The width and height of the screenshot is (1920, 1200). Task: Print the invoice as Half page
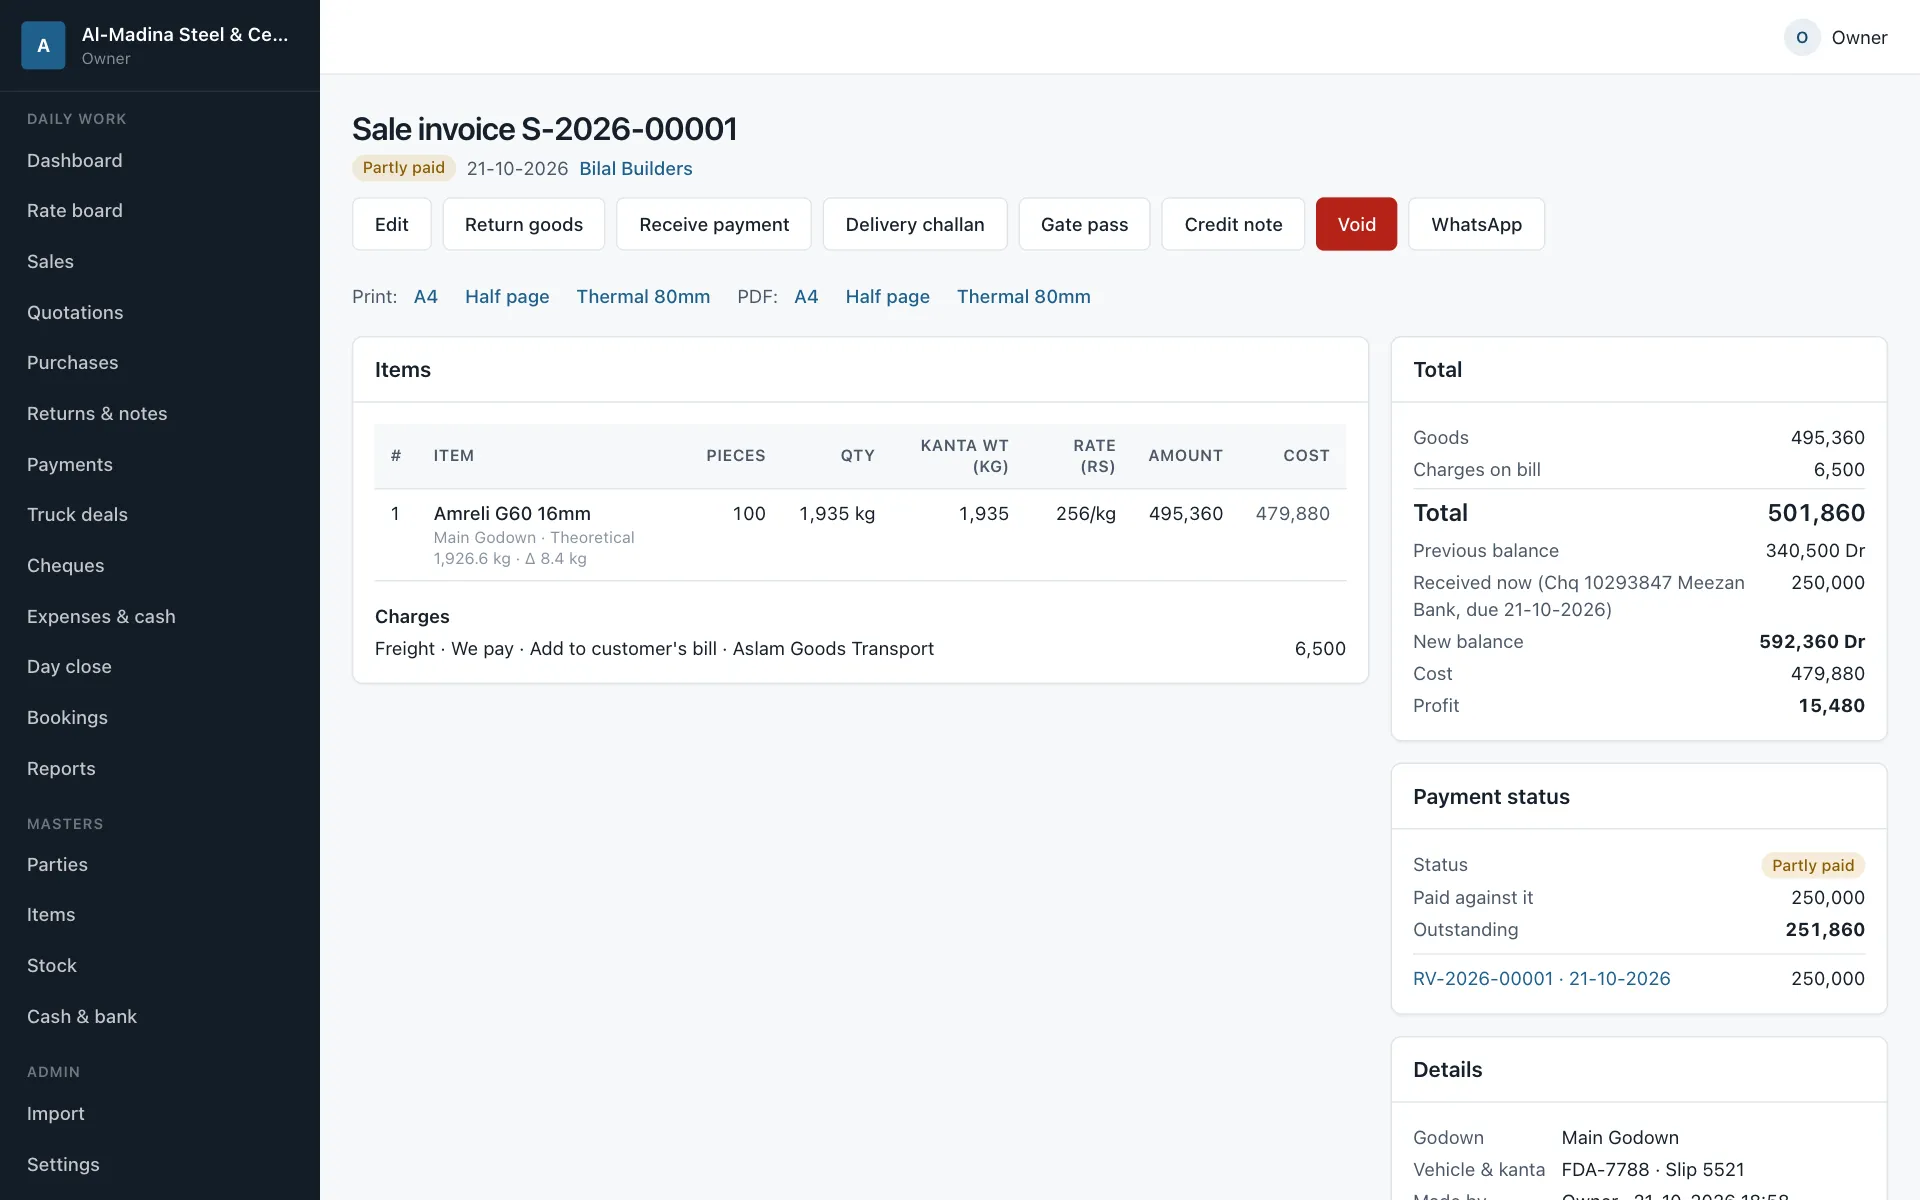(x=507, y=297)
